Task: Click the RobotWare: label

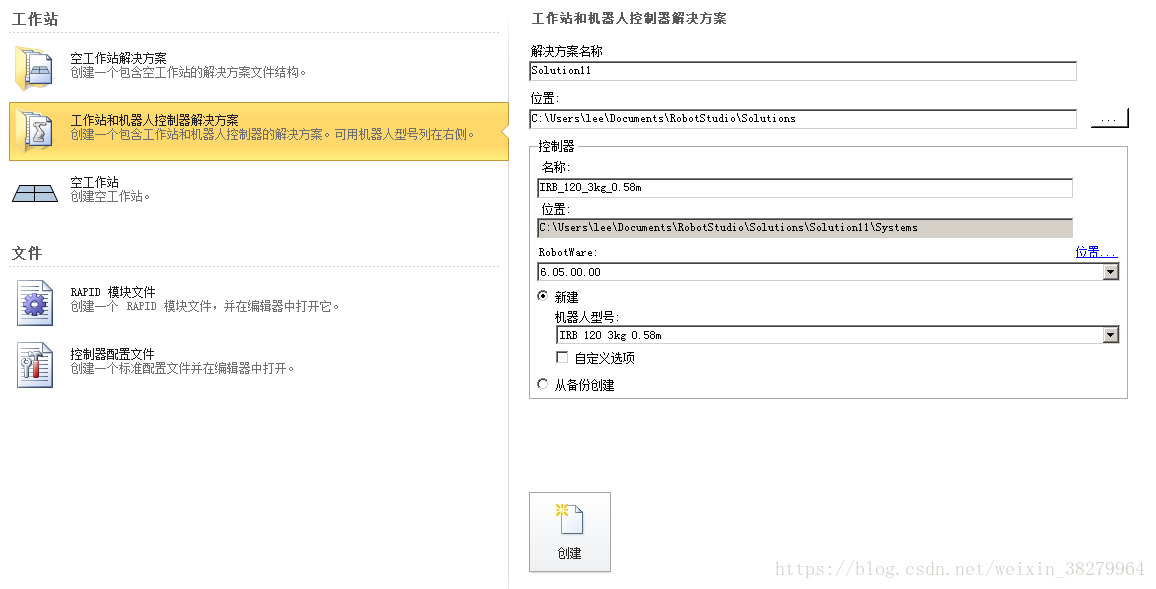Action: point(568,252)
